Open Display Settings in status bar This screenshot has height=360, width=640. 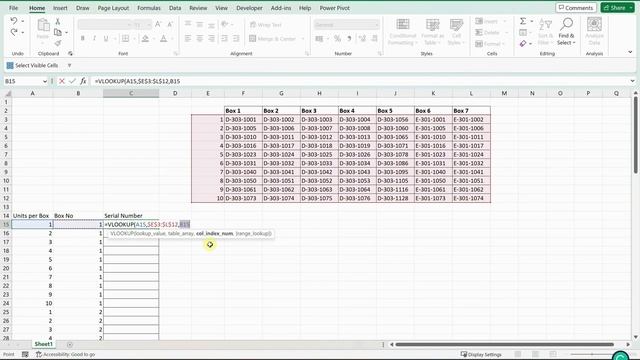[481, 354]
